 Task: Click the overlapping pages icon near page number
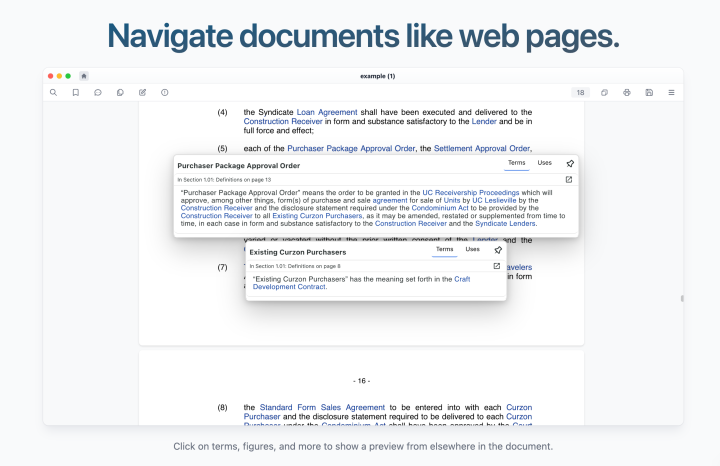tap(604, 92)
